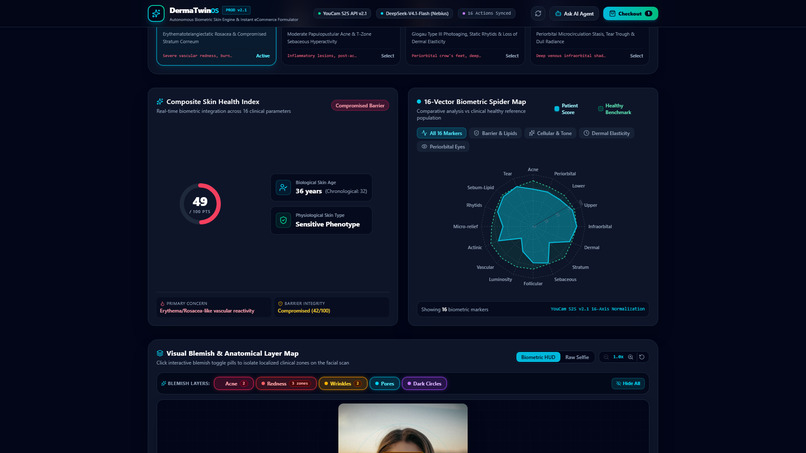The width and height of the screenshot is (806, 453).
Task: Select the Papulopustular Acne profile card
Action: point(340,45)
